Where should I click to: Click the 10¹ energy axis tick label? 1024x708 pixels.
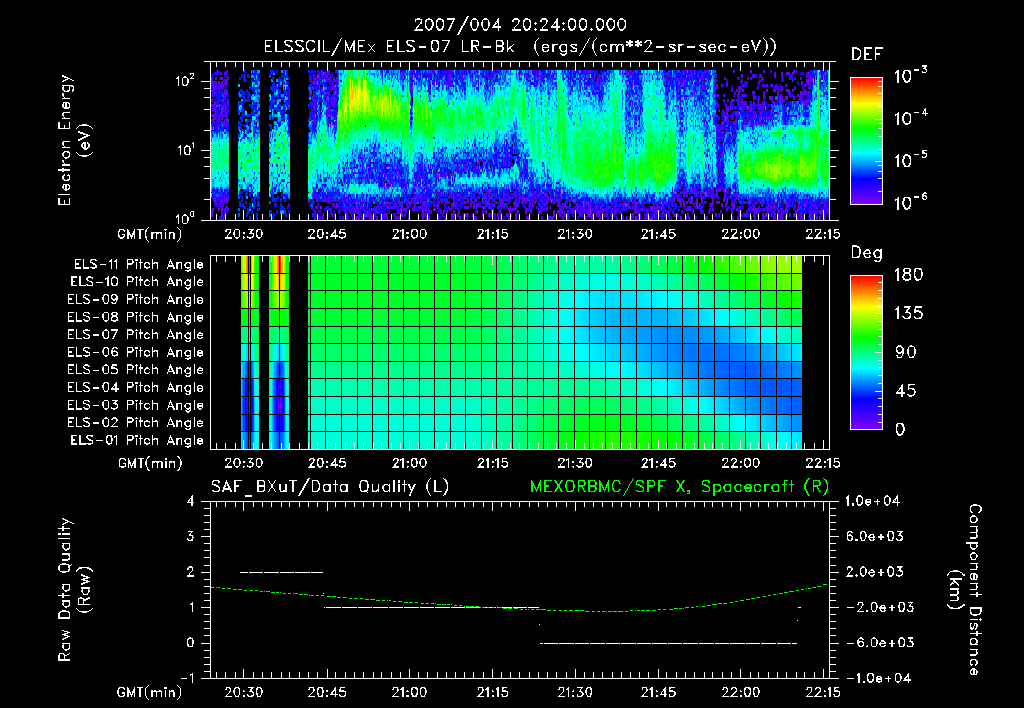click(185, 150)
